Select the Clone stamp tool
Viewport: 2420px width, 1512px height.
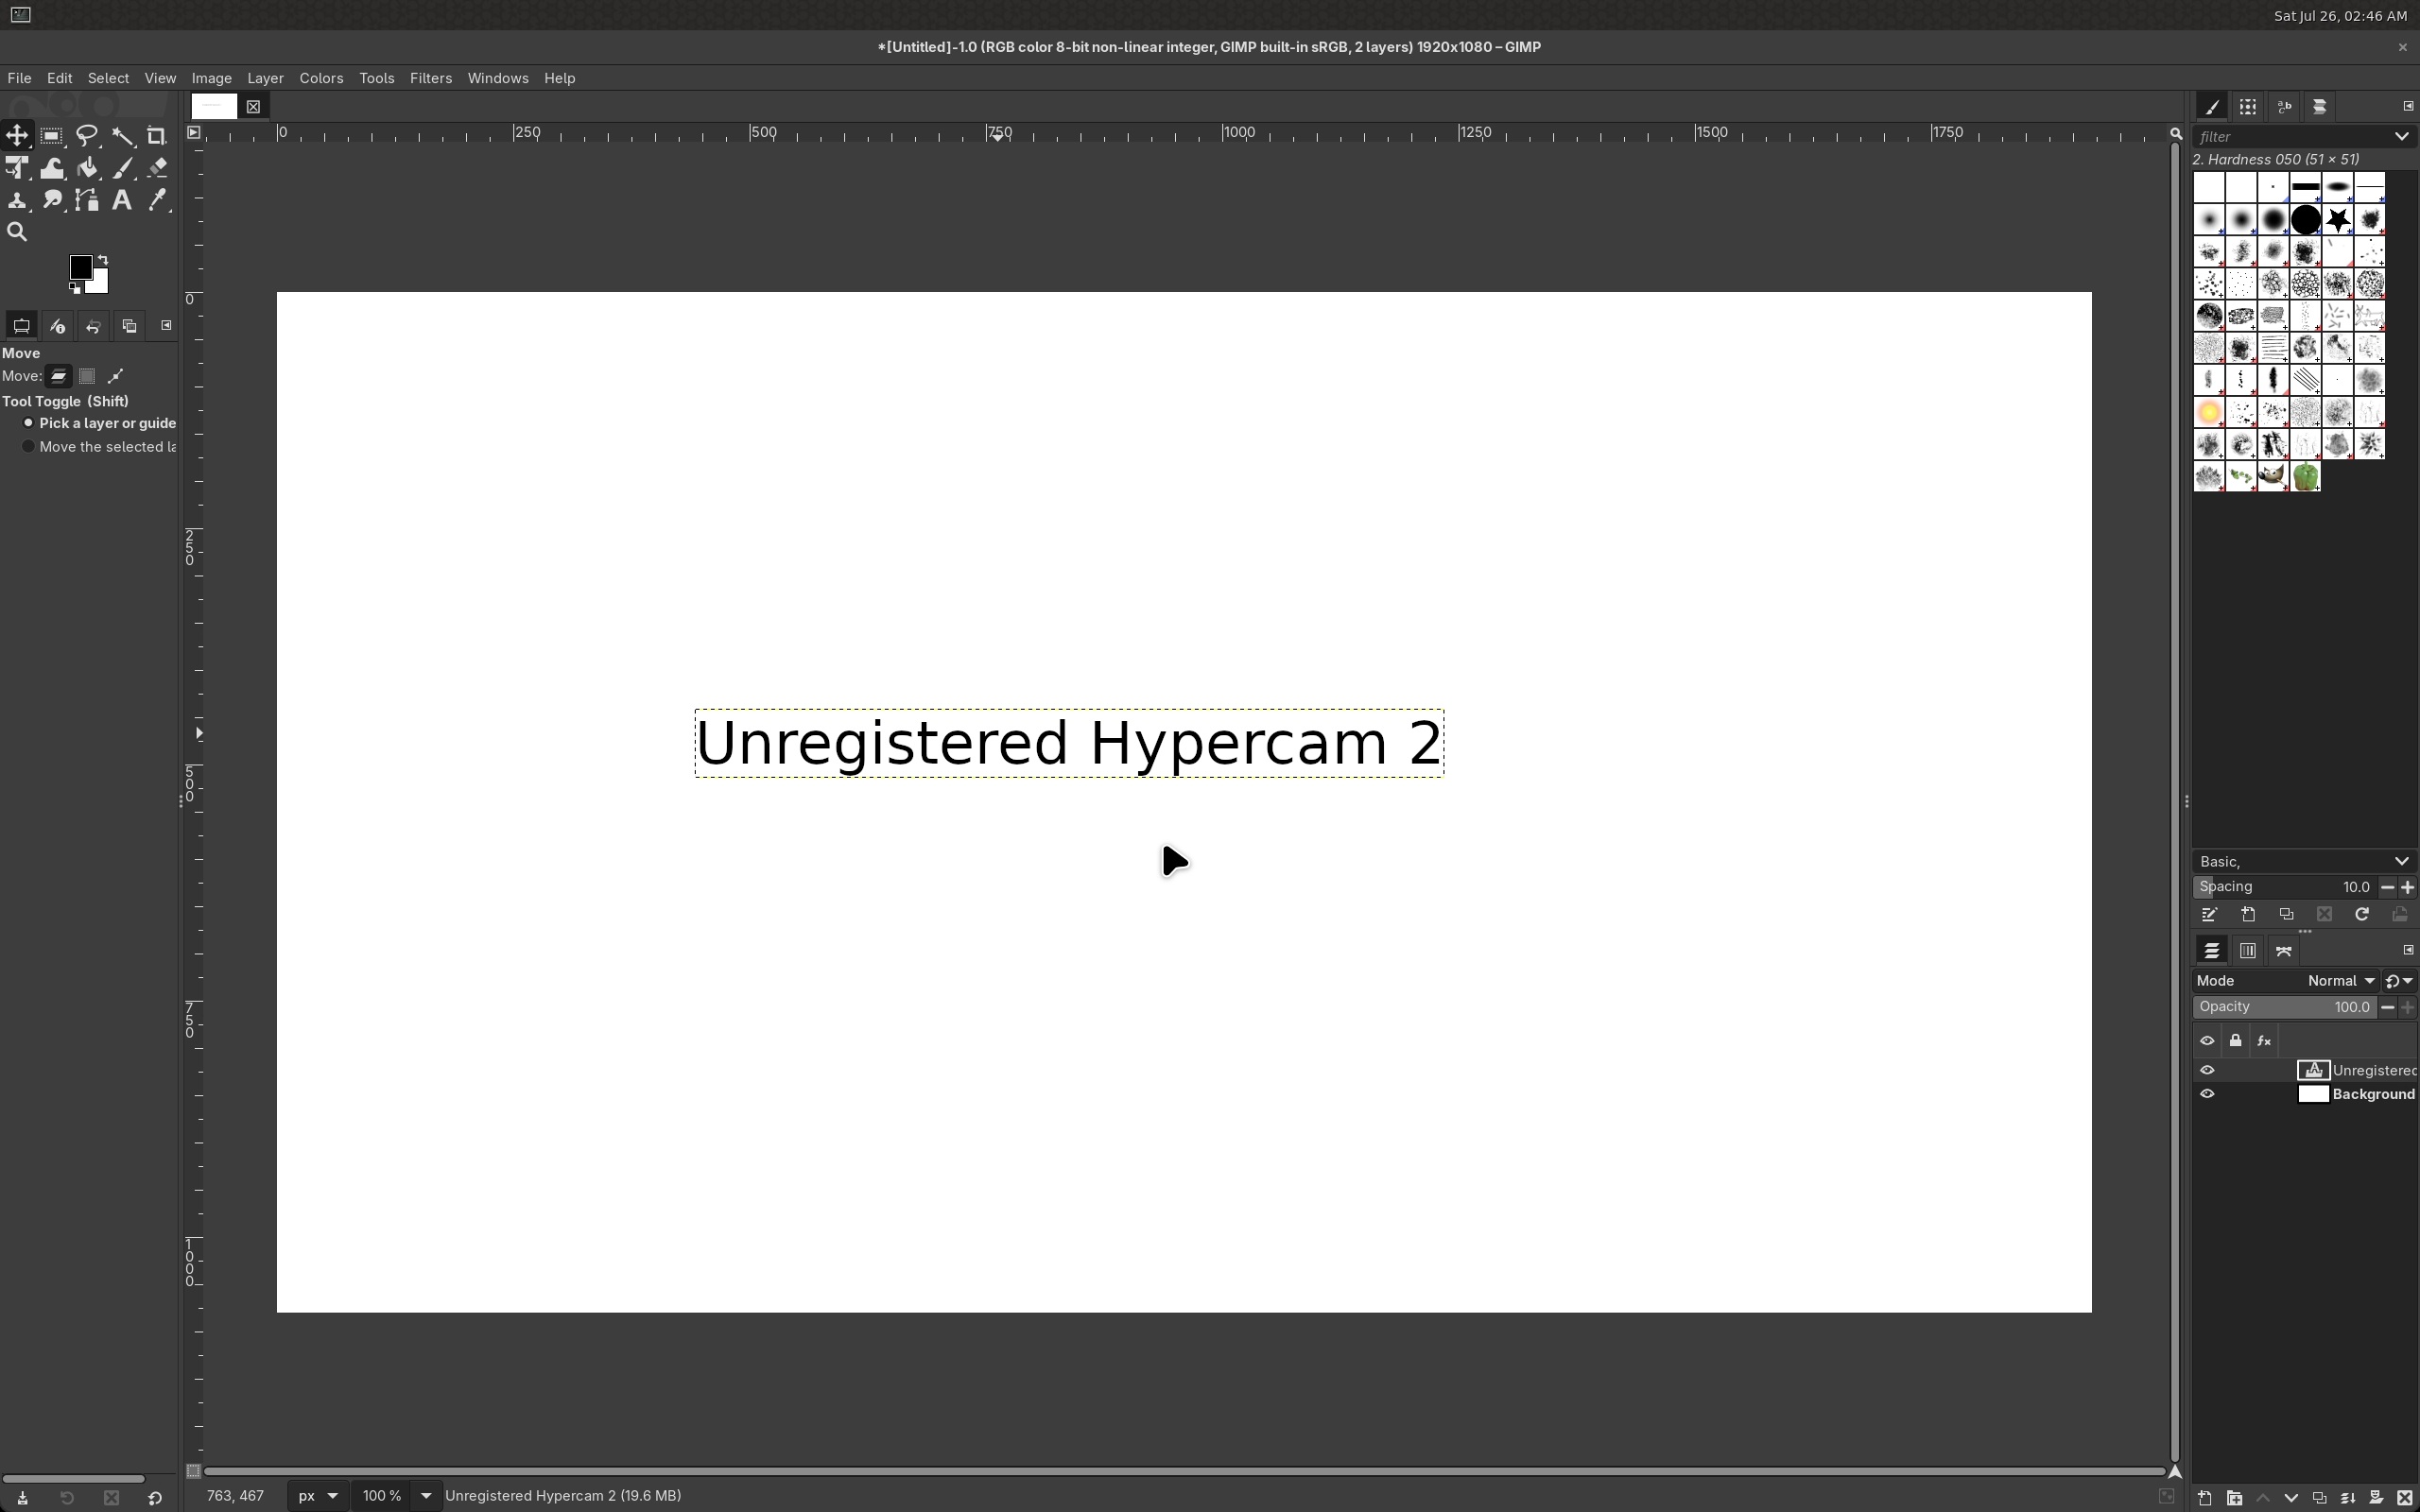[17, 201]
